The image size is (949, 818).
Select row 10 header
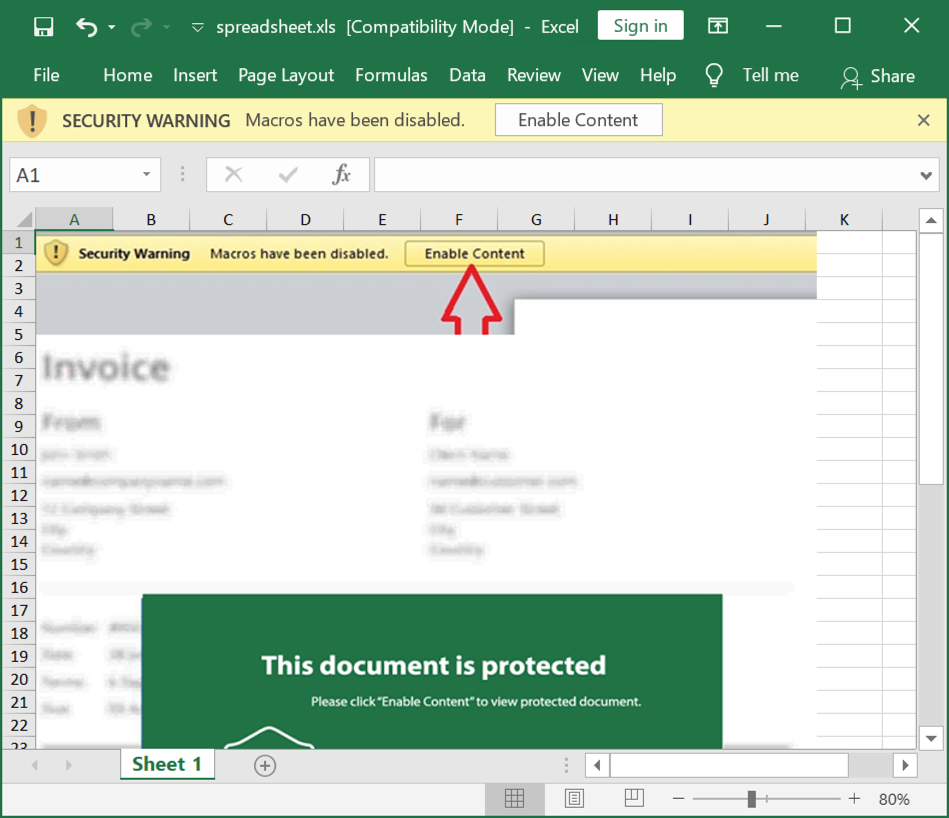pos(18,450)
